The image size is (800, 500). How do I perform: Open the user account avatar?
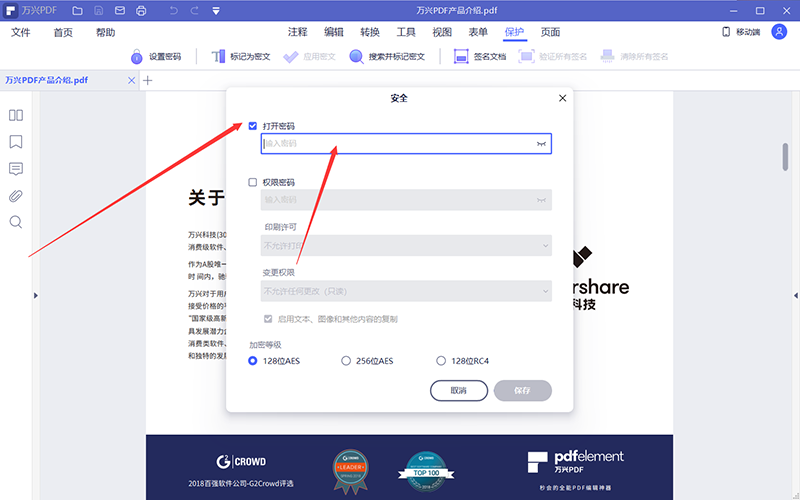tap(779, 32)
